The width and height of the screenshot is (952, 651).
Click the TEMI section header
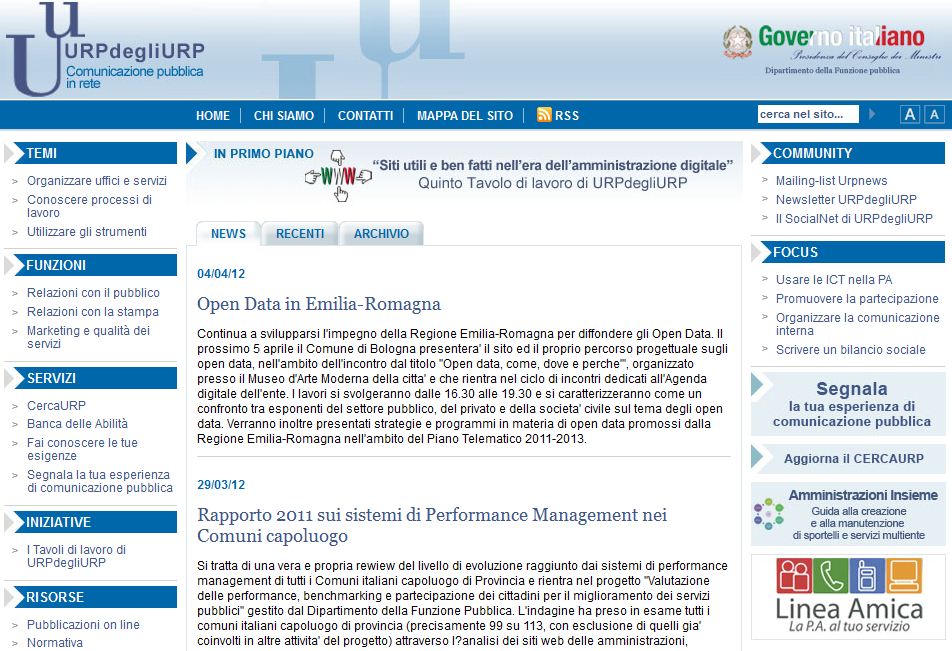pos(90,153)
